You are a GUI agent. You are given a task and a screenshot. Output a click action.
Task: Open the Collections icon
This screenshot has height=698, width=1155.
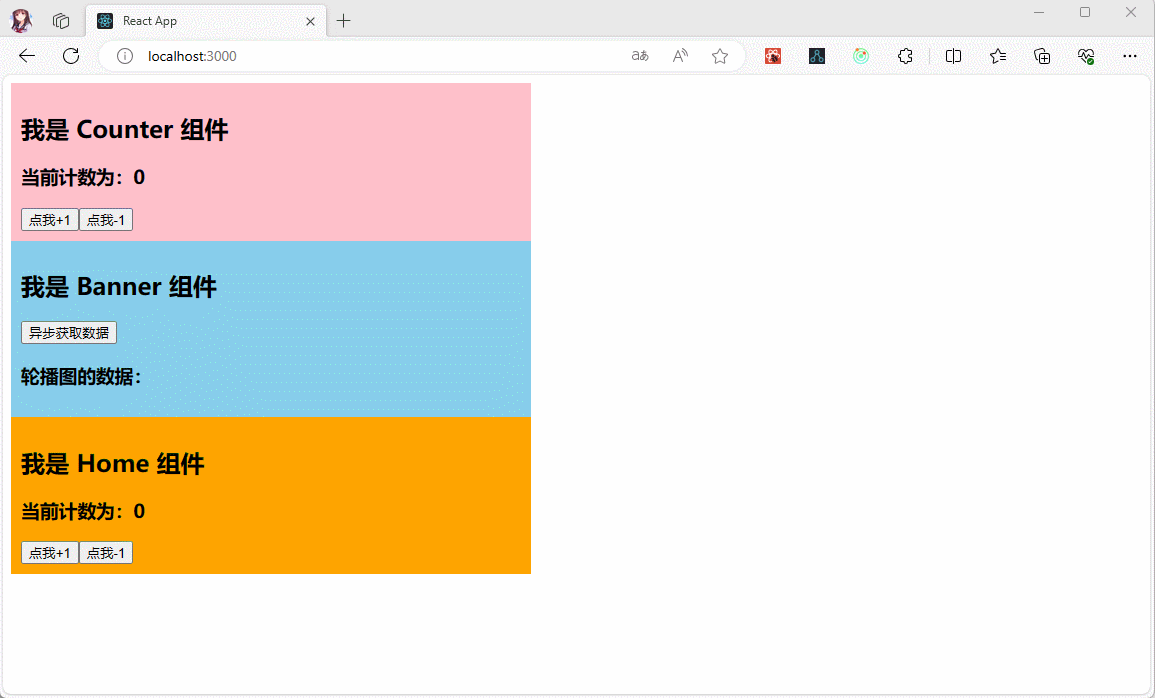pyautogui.click(x=1042, y=56)
